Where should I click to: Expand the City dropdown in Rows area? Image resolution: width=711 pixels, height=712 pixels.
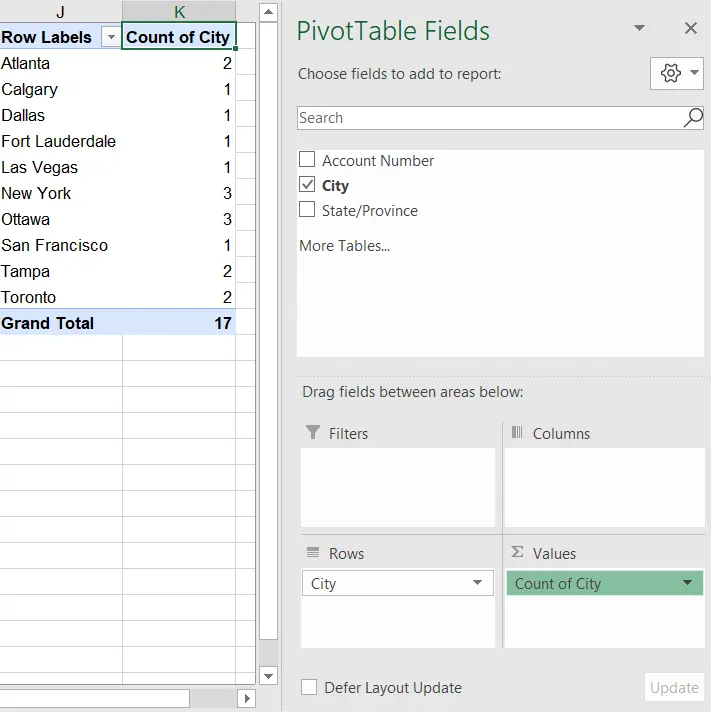click(x=478, y=584)
